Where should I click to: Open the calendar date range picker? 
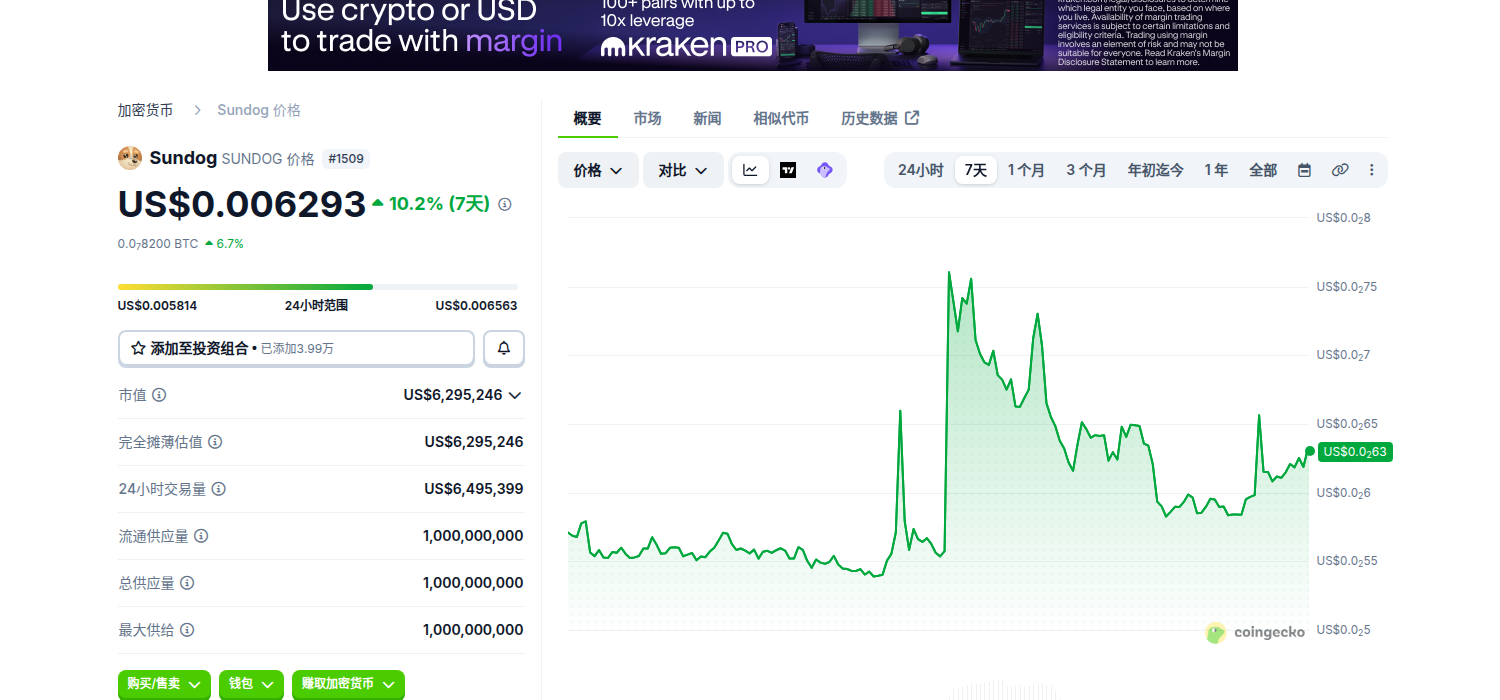[x=1304, y=170]
